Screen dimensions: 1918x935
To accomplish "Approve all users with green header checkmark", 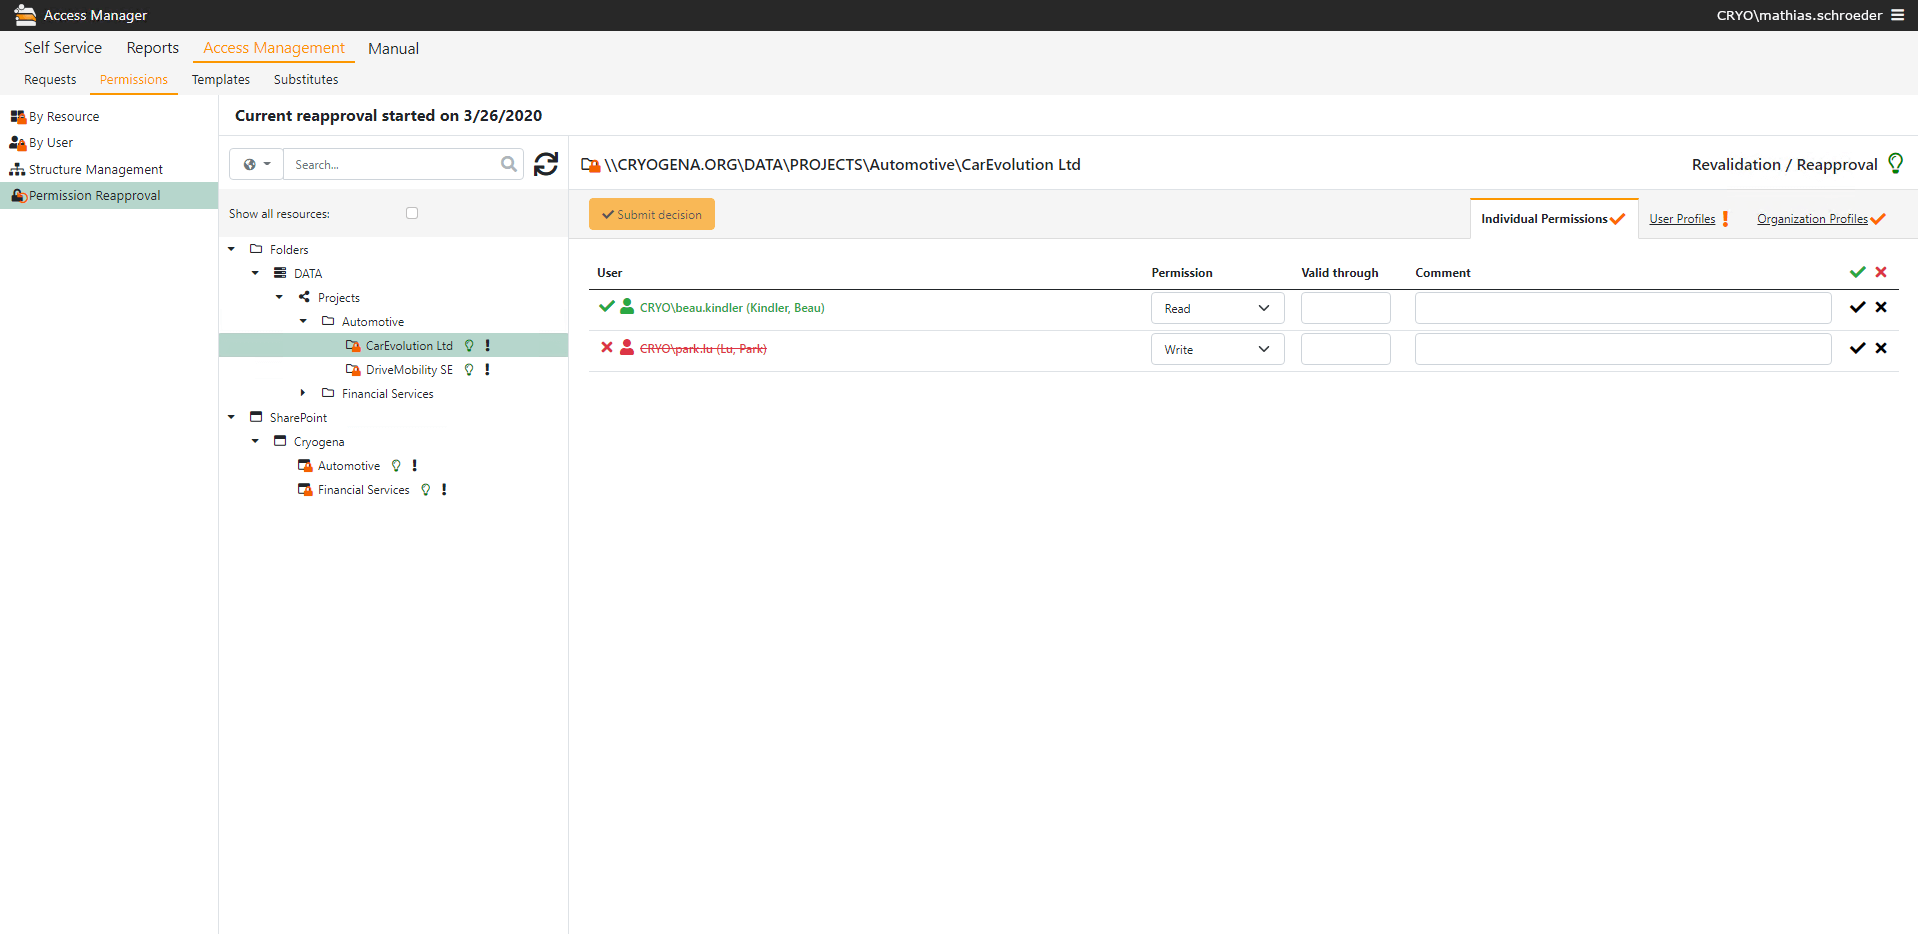I will click(x=1857, y=272).
